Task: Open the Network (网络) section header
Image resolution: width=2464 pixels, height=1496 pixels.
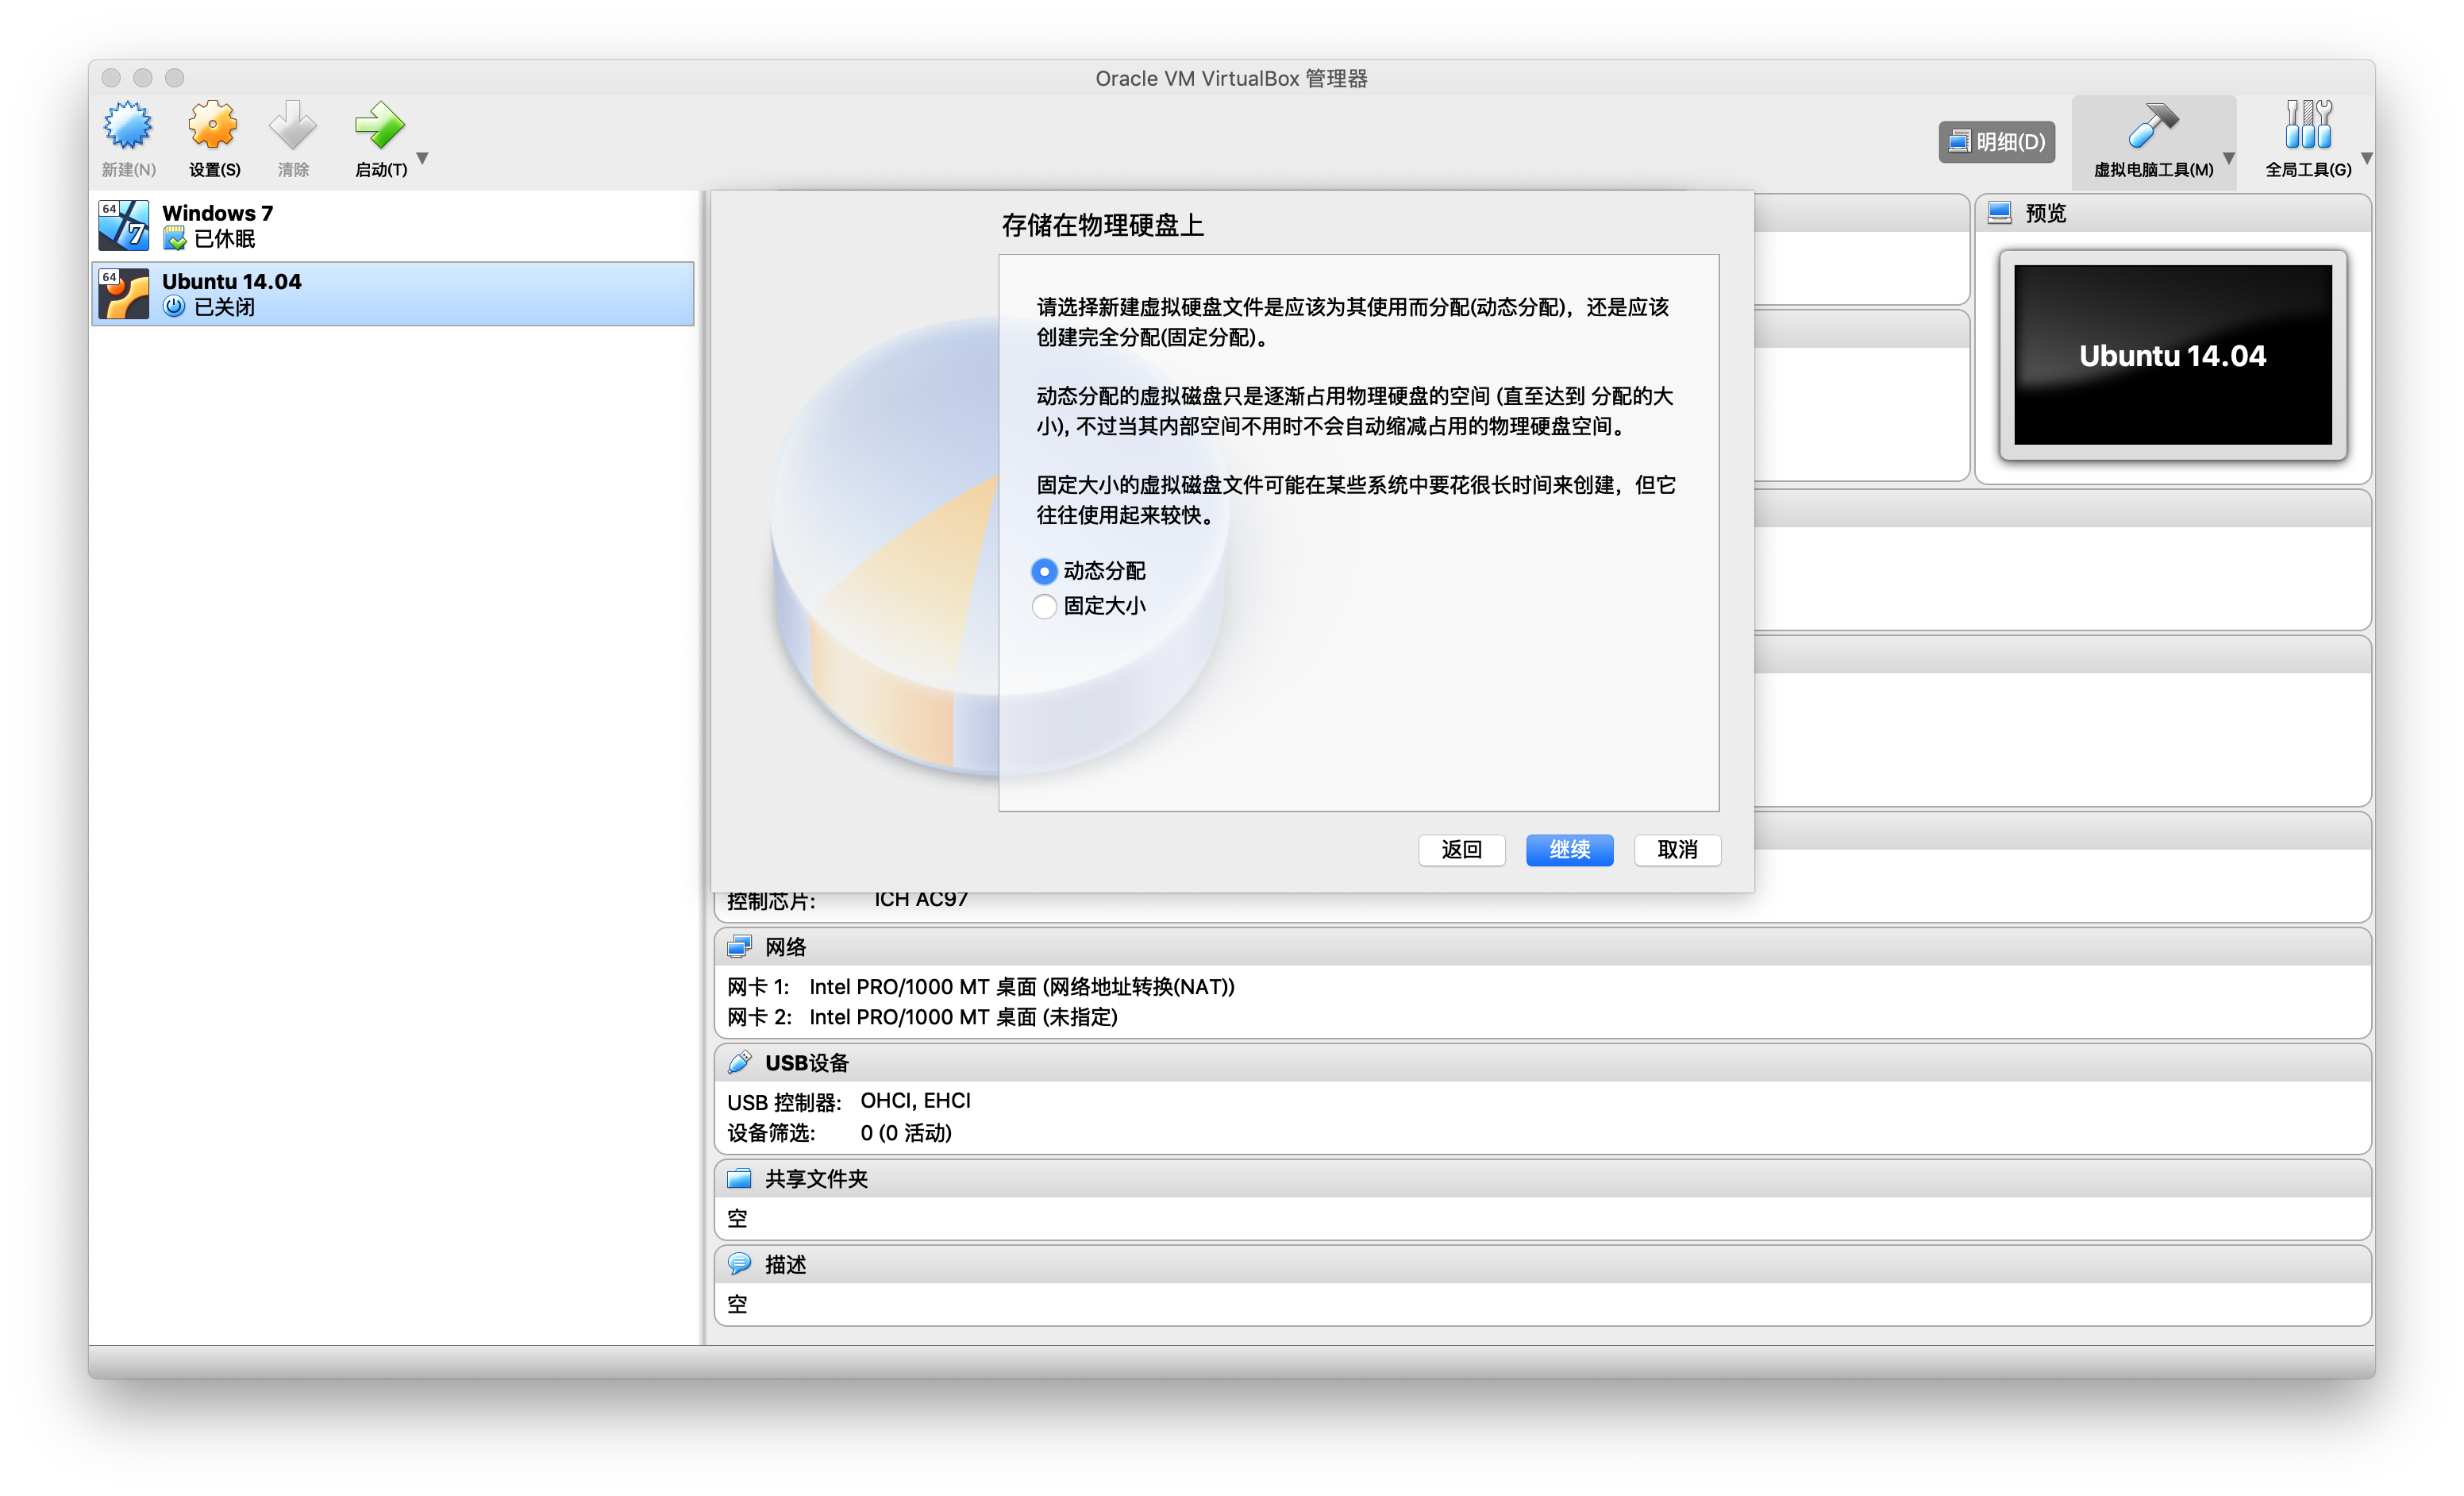Action: [x=1543, y=947]
